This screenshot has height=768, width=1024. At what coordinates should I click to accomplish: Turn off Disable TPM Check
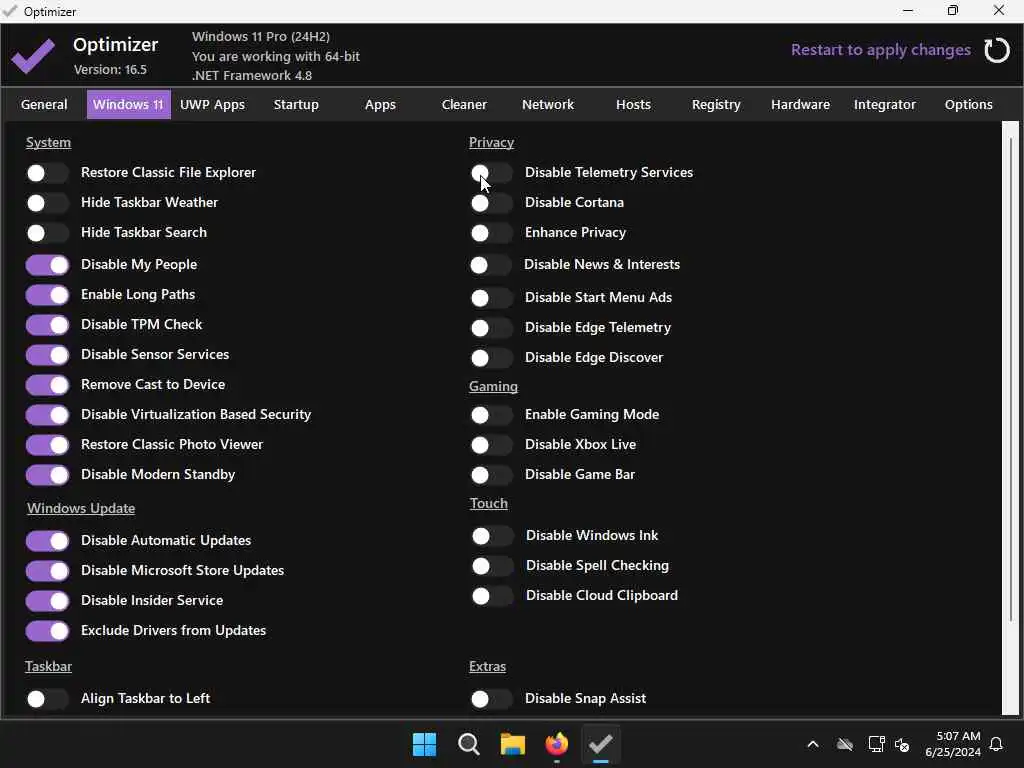pos(47,325)
